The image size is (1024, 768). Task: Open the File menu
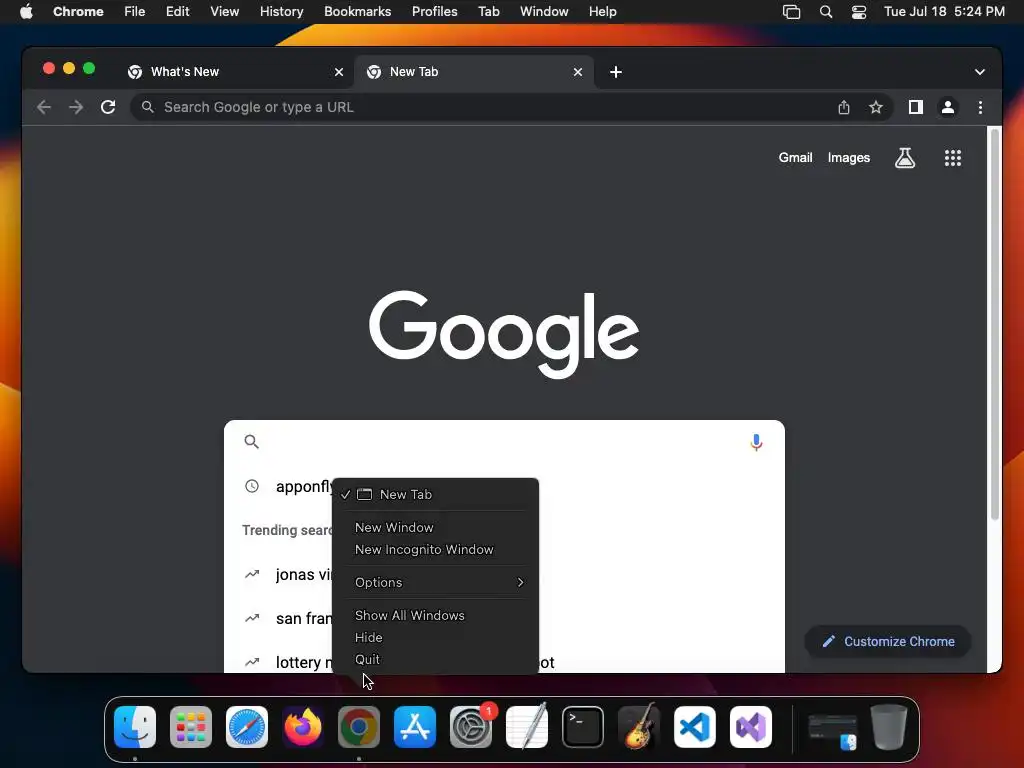click(135, 12)
